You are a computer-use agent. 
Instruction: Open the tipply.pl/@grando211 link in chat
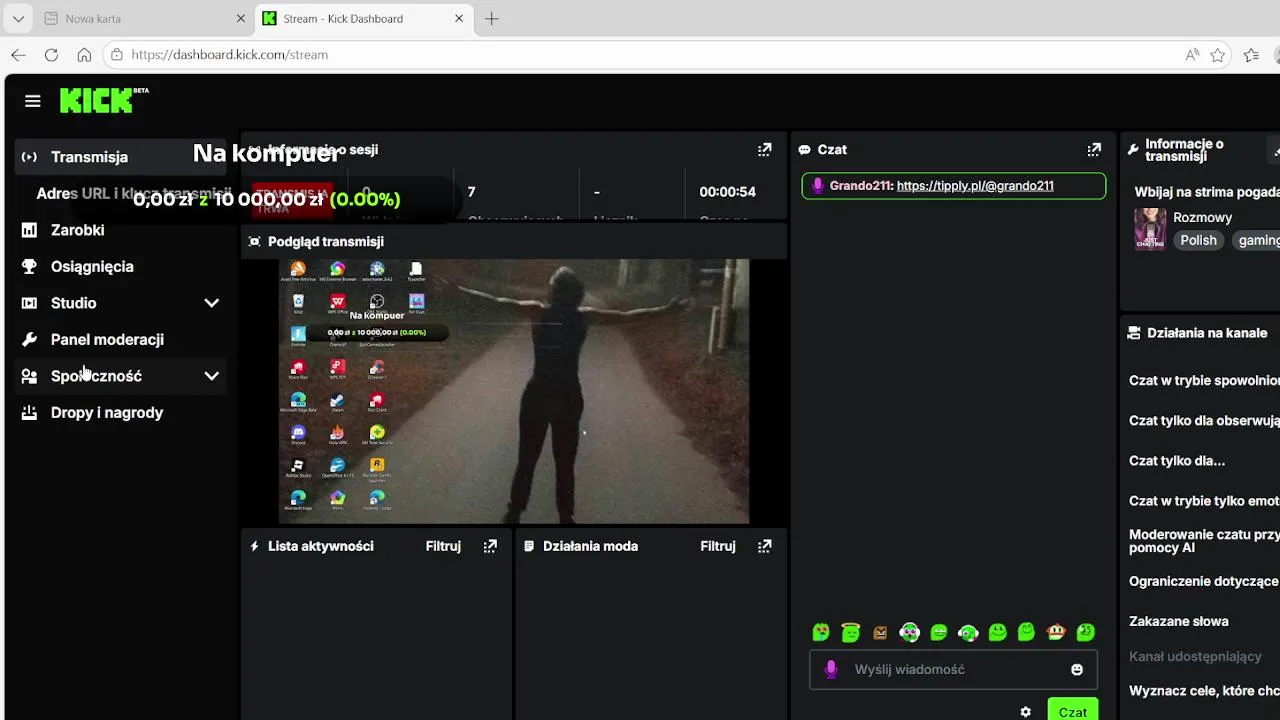point(975,186)
